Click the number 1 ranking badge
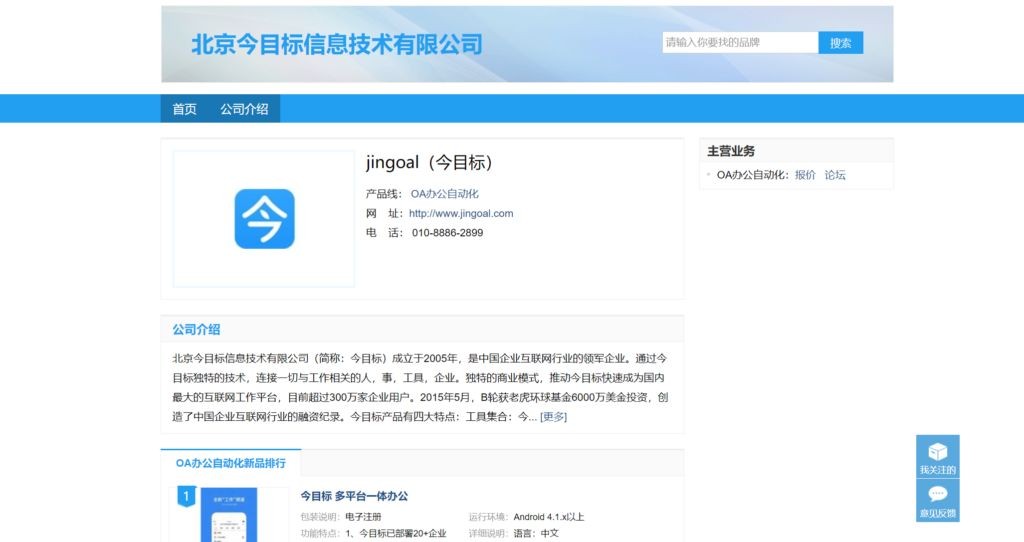 [x=185, y=496]
